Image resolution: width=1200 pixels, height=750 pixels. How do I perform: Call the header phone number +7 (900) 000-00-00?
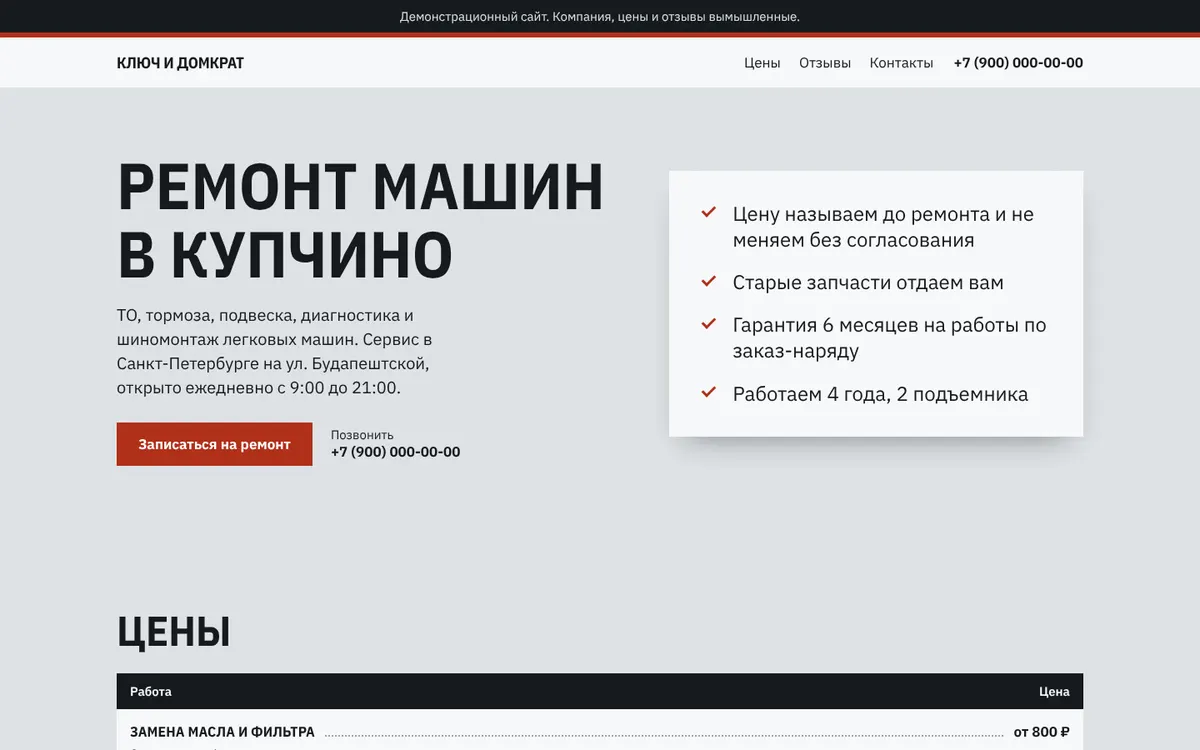[1018, 63]
